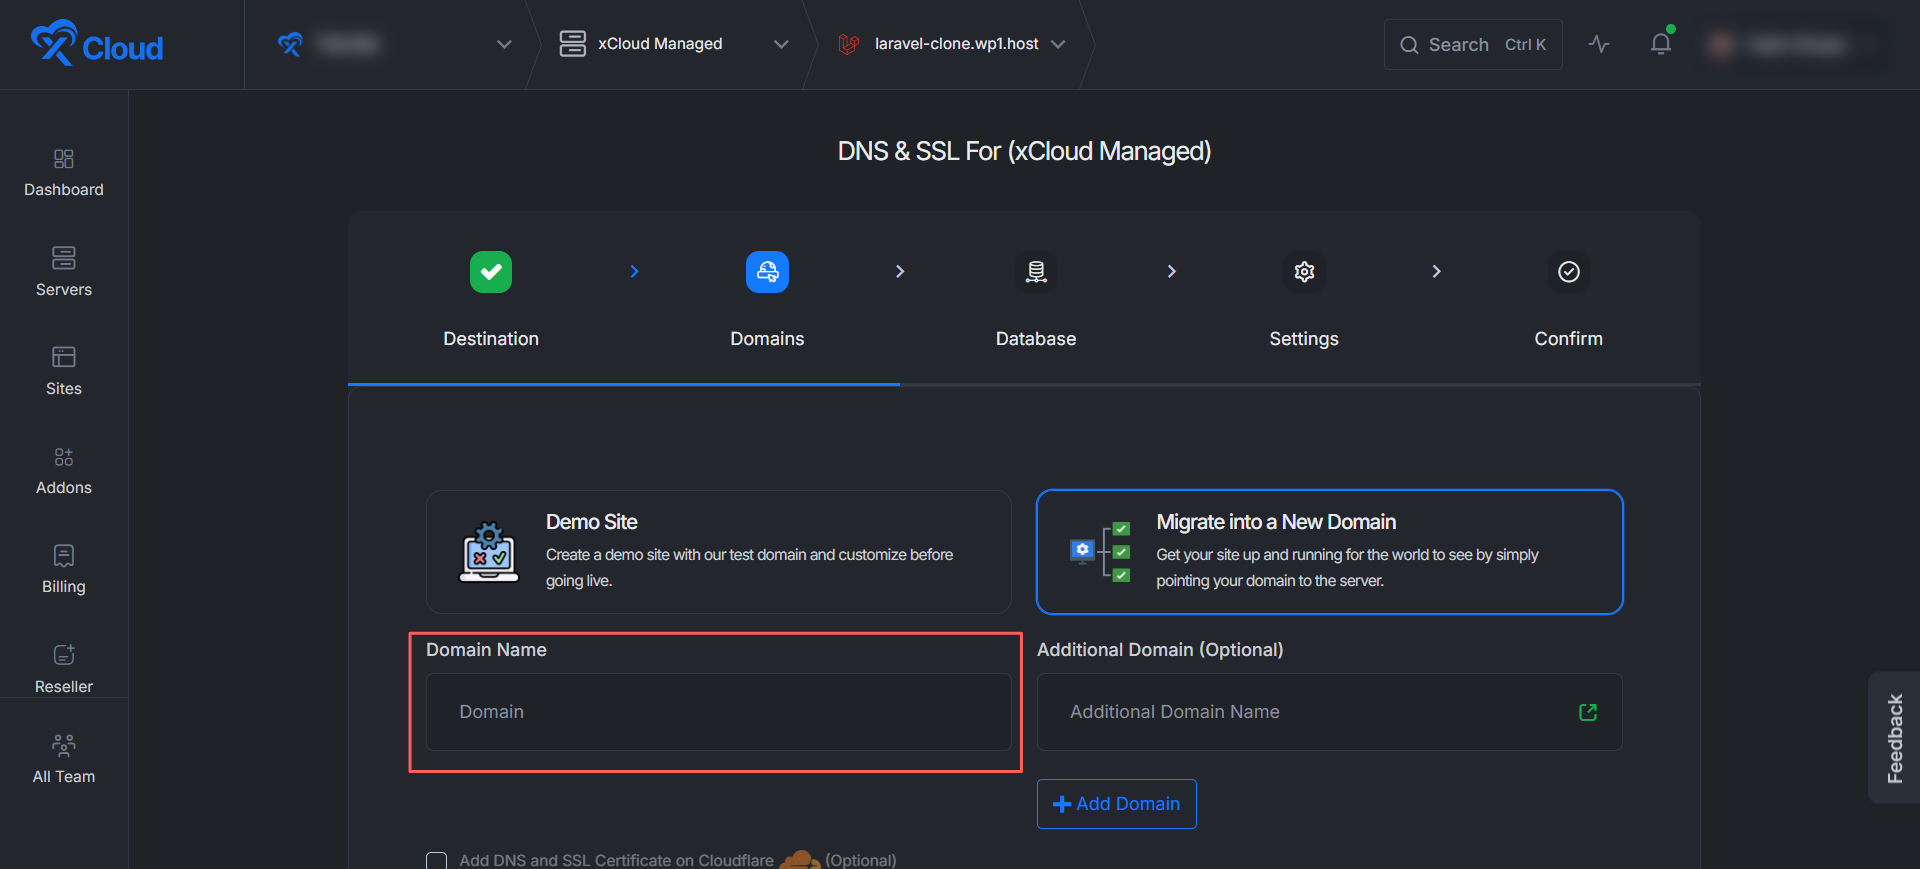Click the Database step icon
Image resolution: width=1920 pixels, height=869 pixels.
(1036, 272)
